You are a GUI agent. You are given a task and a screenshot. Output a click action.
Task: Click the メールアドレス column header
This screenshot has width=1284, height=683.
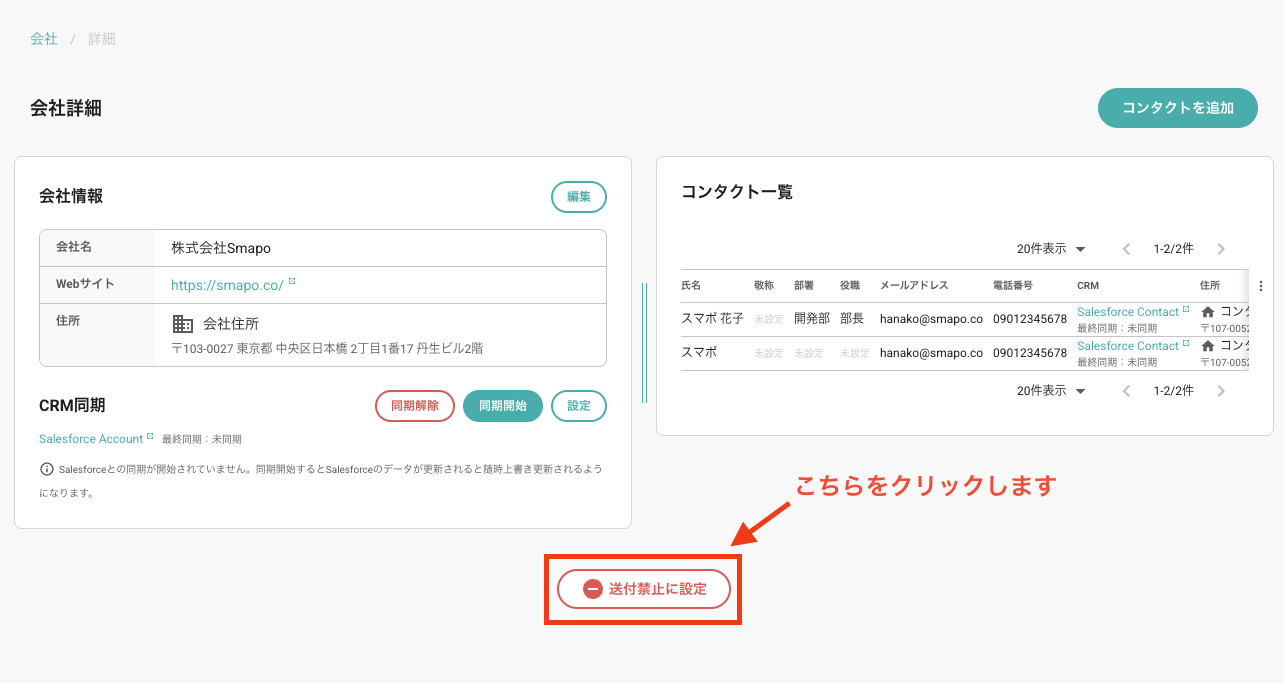coord(914,286)
